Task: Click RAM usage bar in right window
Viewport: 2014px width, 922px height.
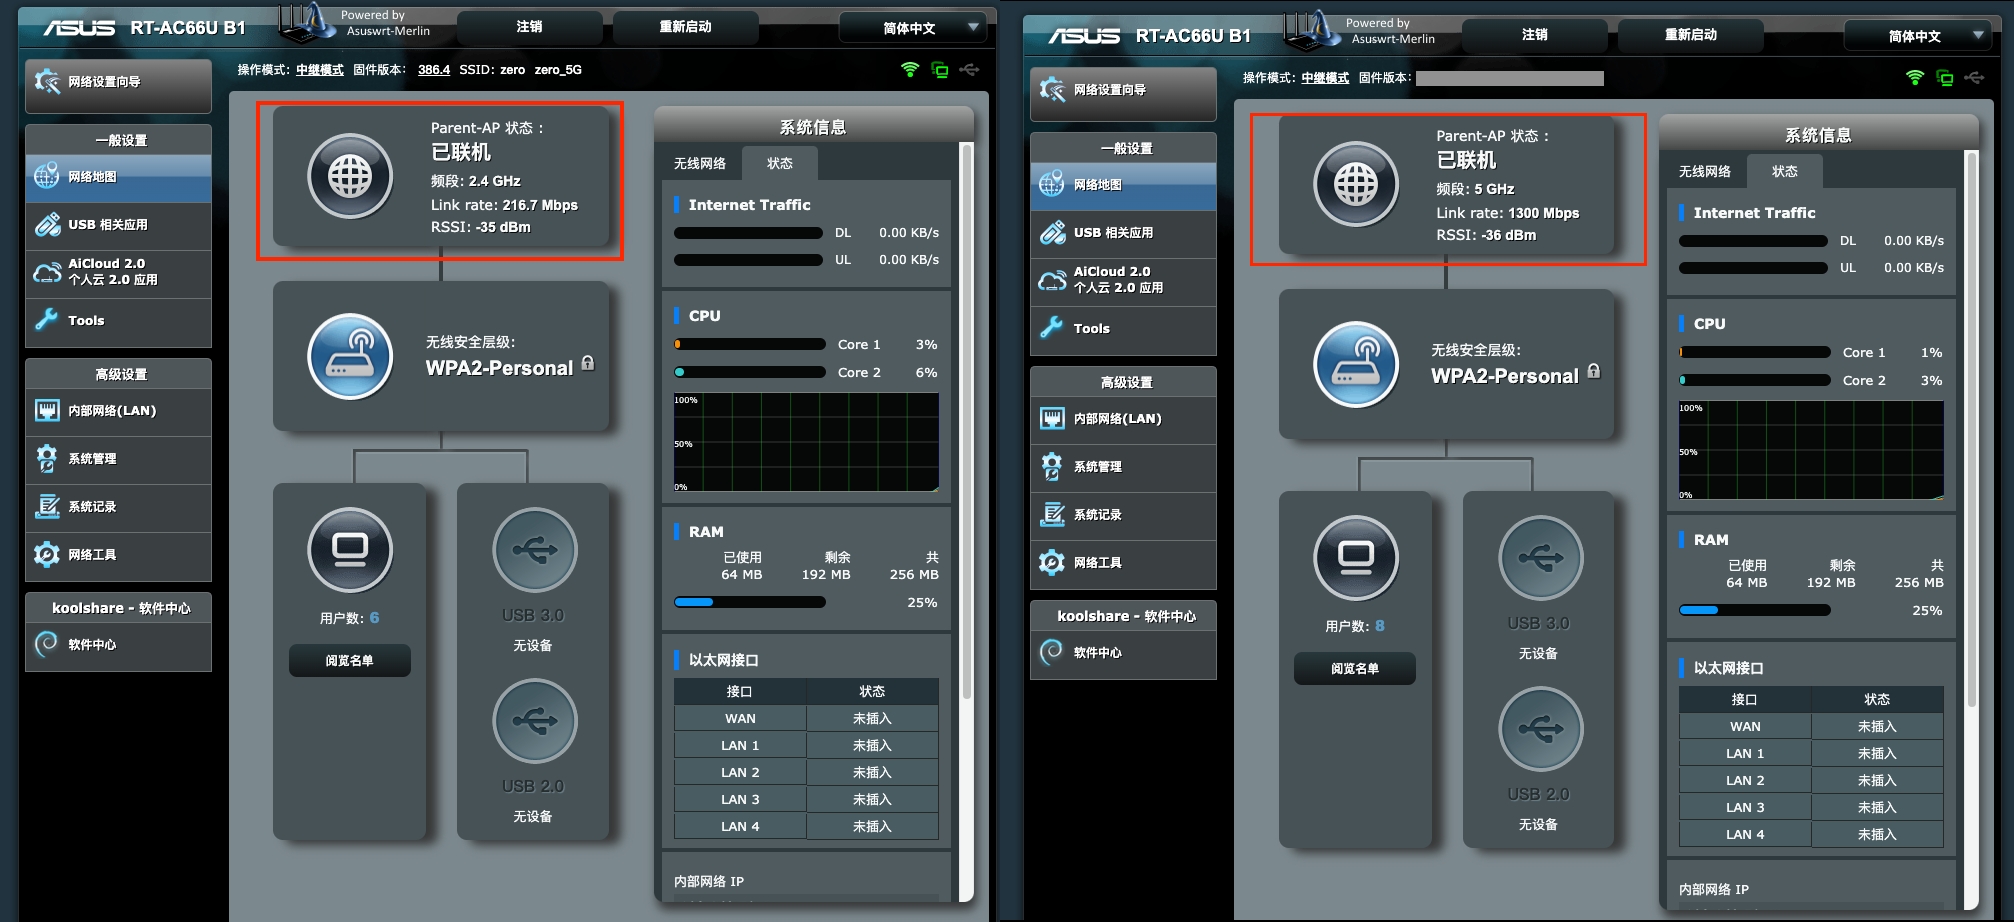Action: (x=1755, y=610)
